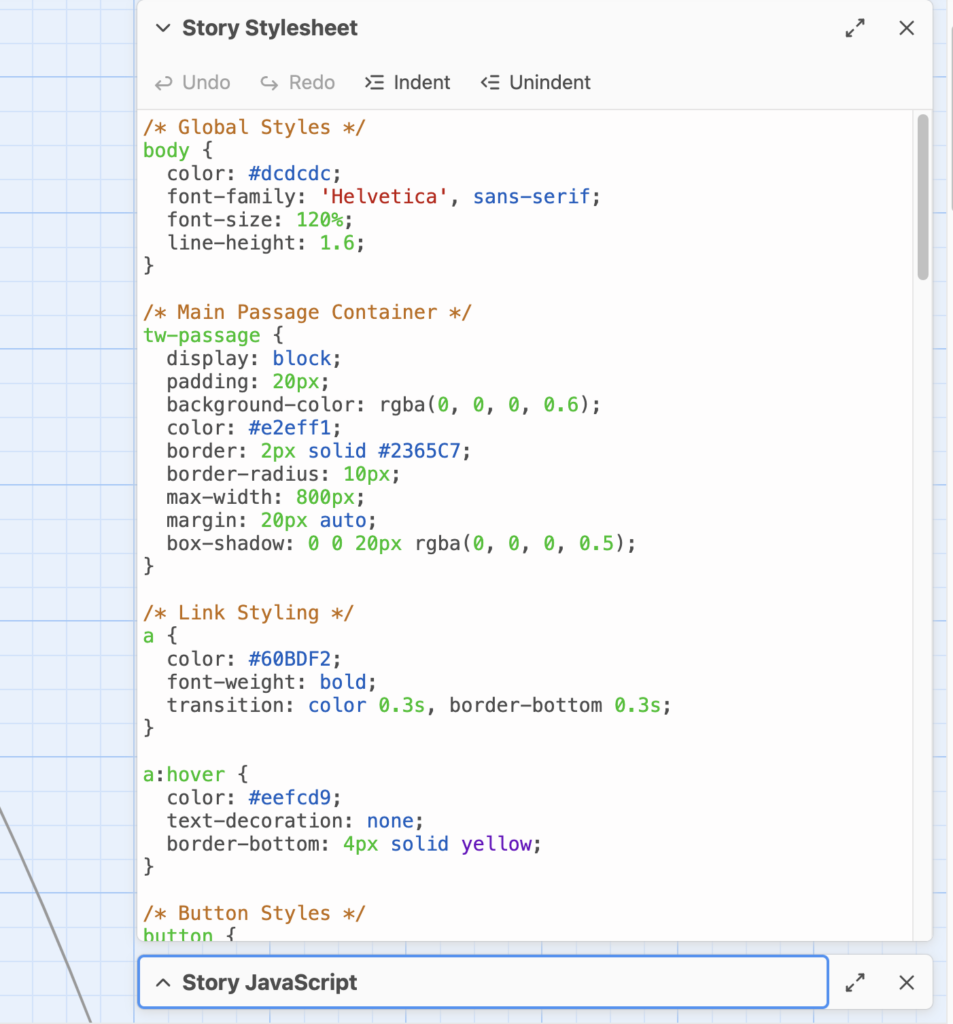This screenshot has width=953, height=1024.
Task: Click the '/* Button Styles */' comment
Action: click(x=254, y=913)
